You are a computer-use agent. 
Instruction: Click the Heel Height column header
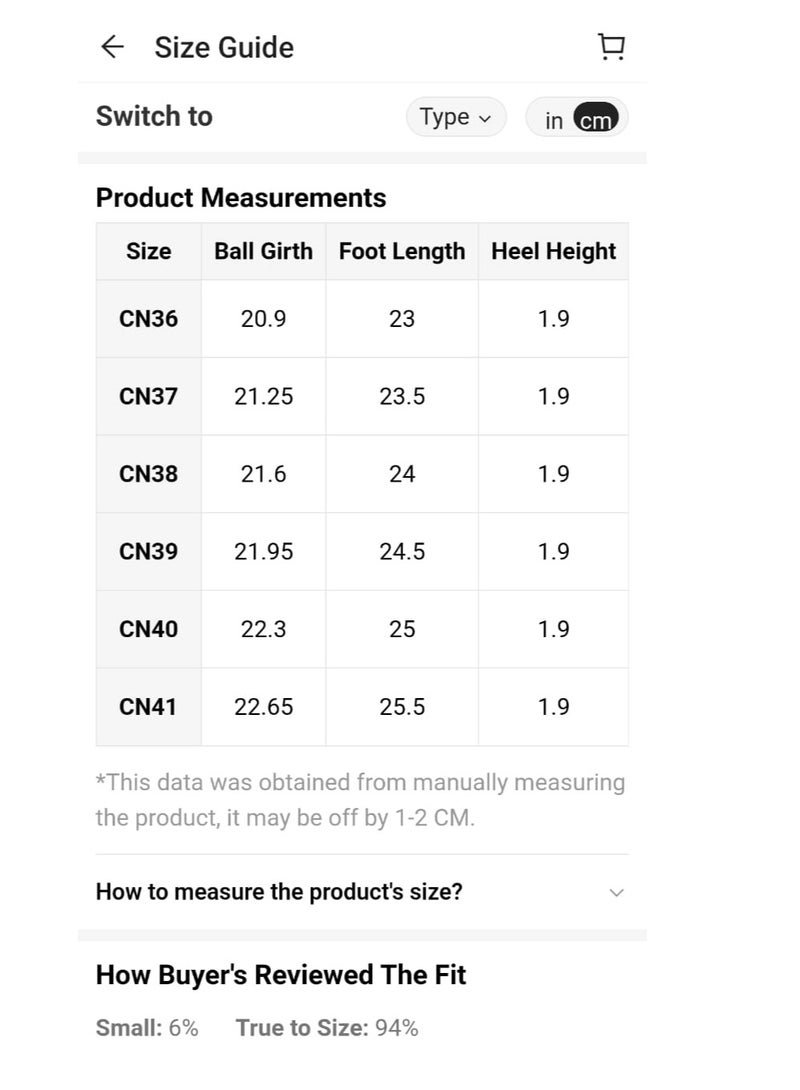553,251
